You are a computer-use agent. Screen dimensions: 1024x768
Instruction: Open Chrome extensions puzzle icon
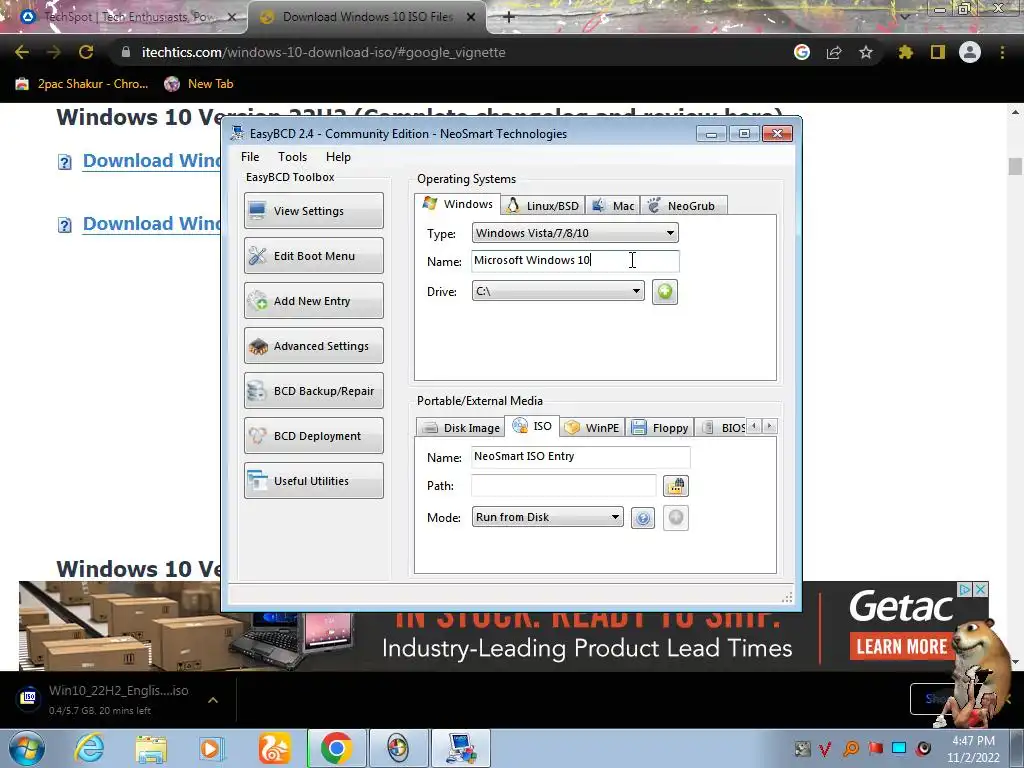click(905, 52)
